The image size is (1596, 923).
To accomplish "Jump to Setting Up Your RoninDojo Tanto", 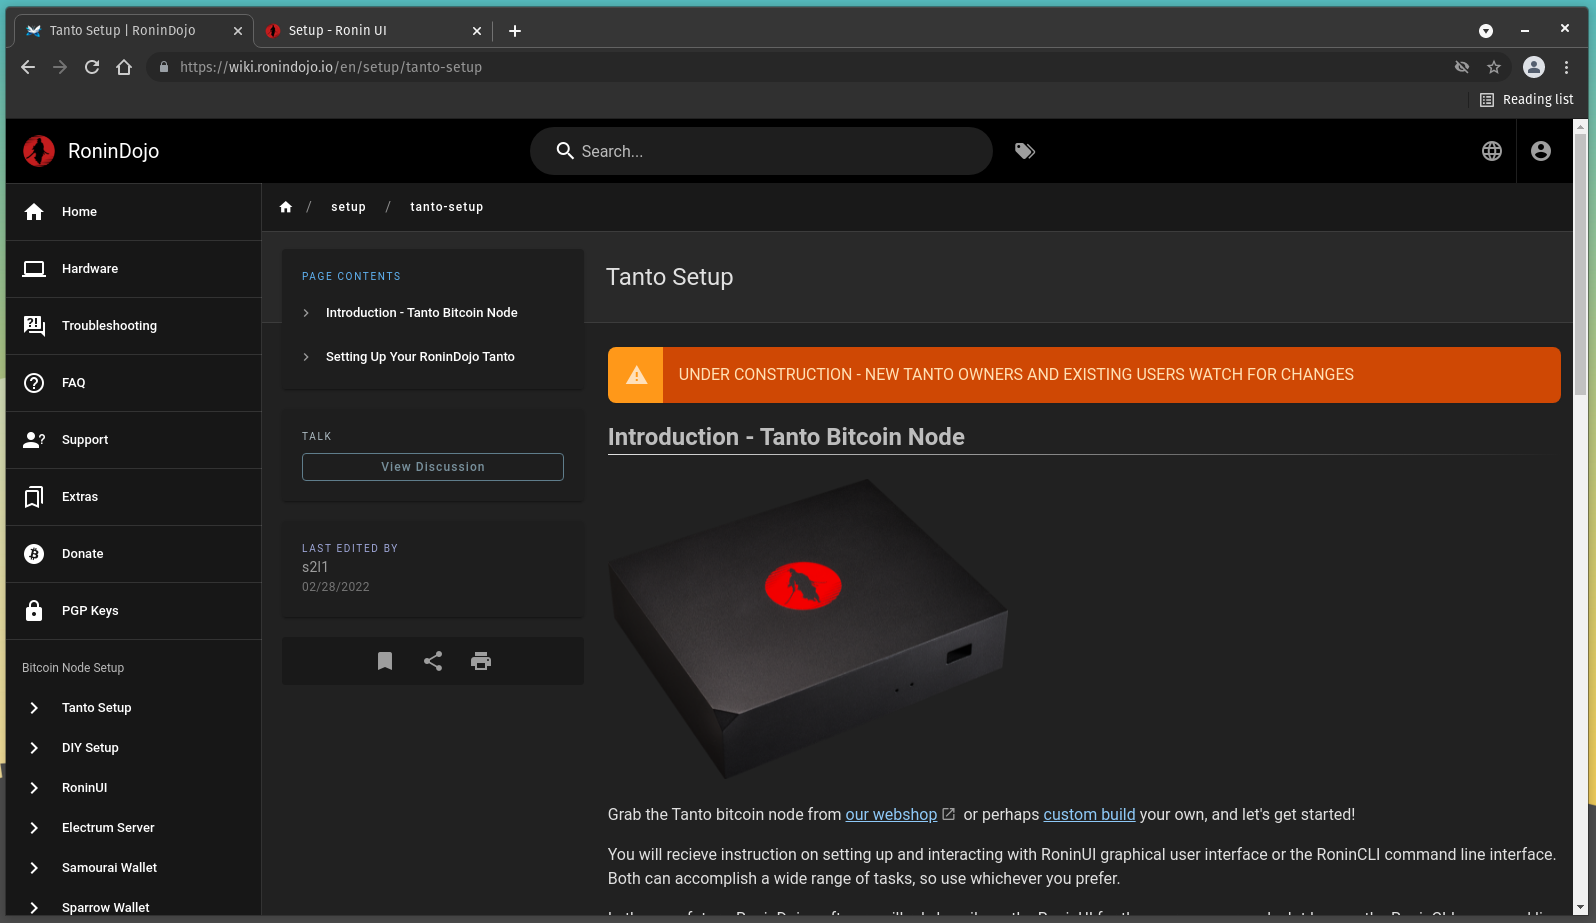I will 420,357.
